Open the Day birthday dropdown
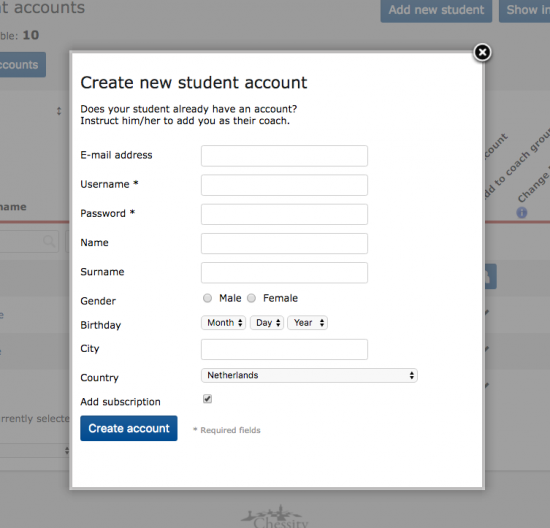Viewport: 550px width, 528px height. pyautogui.click(x=267, y=323)
